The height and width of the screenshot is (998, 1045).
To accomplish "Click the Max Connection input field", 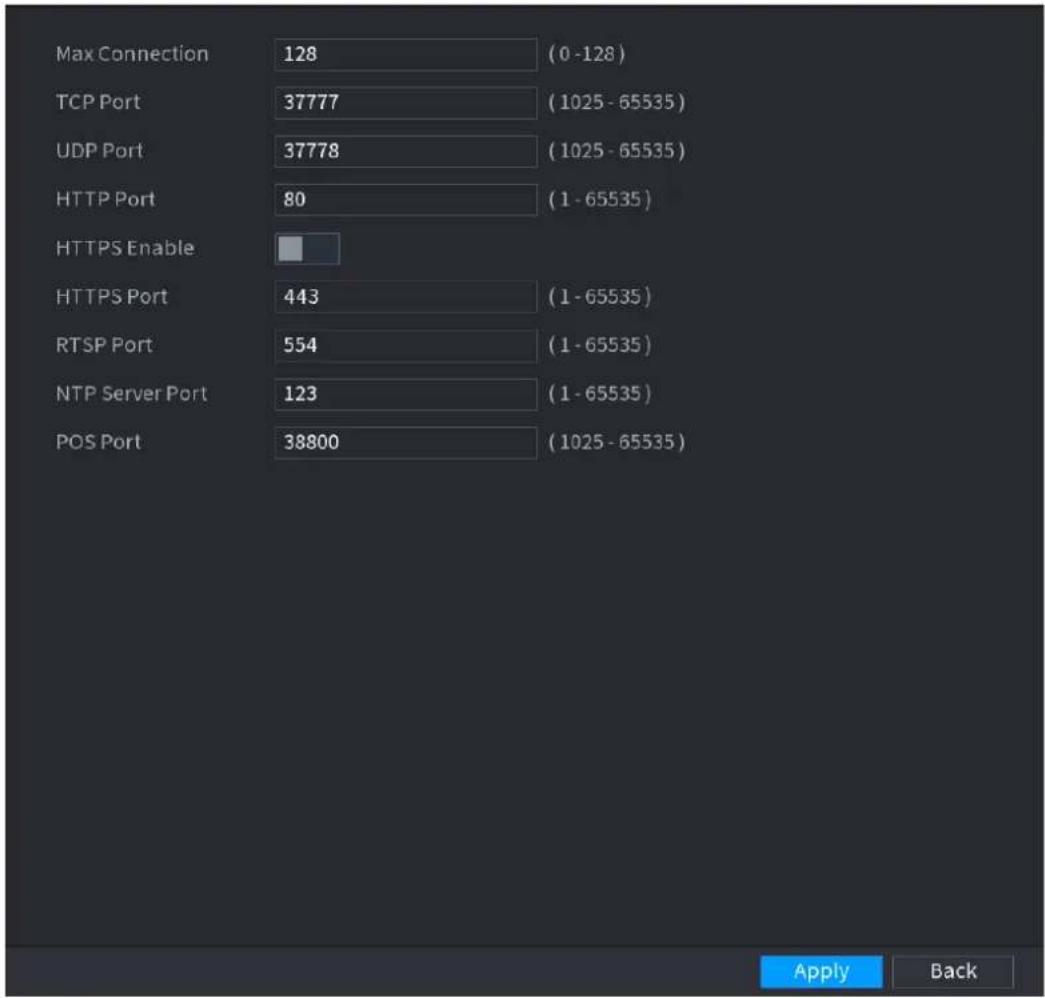I will point(405,54).
